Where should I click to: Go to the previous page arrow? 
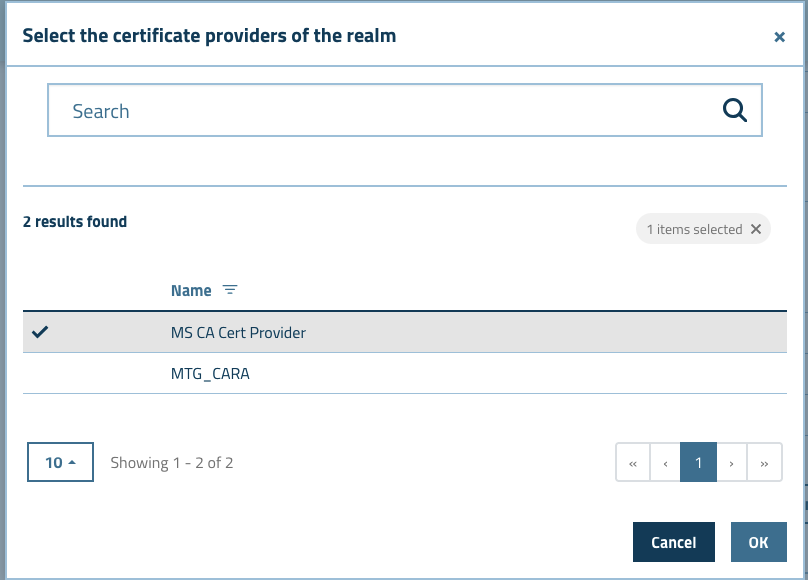coord(665,462)
